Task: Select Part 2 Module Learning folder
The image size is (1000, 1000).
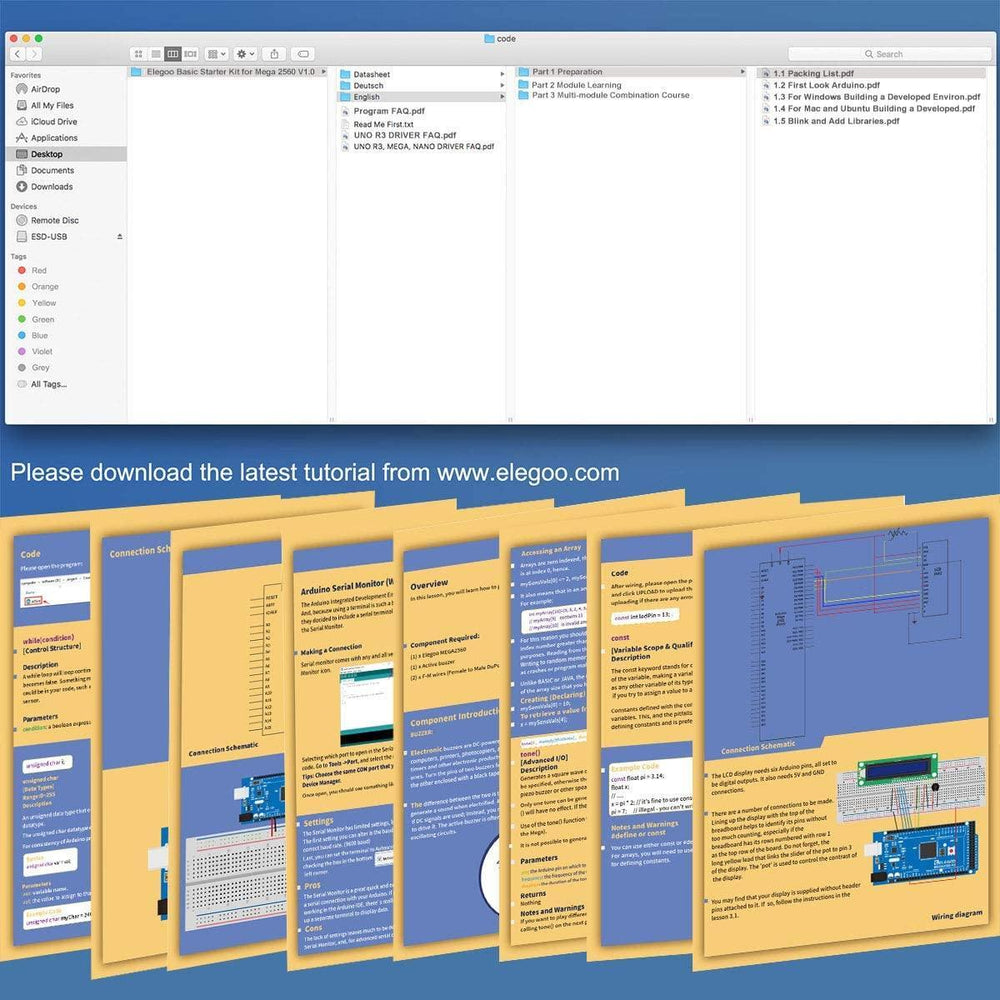Action: point(576,85)
